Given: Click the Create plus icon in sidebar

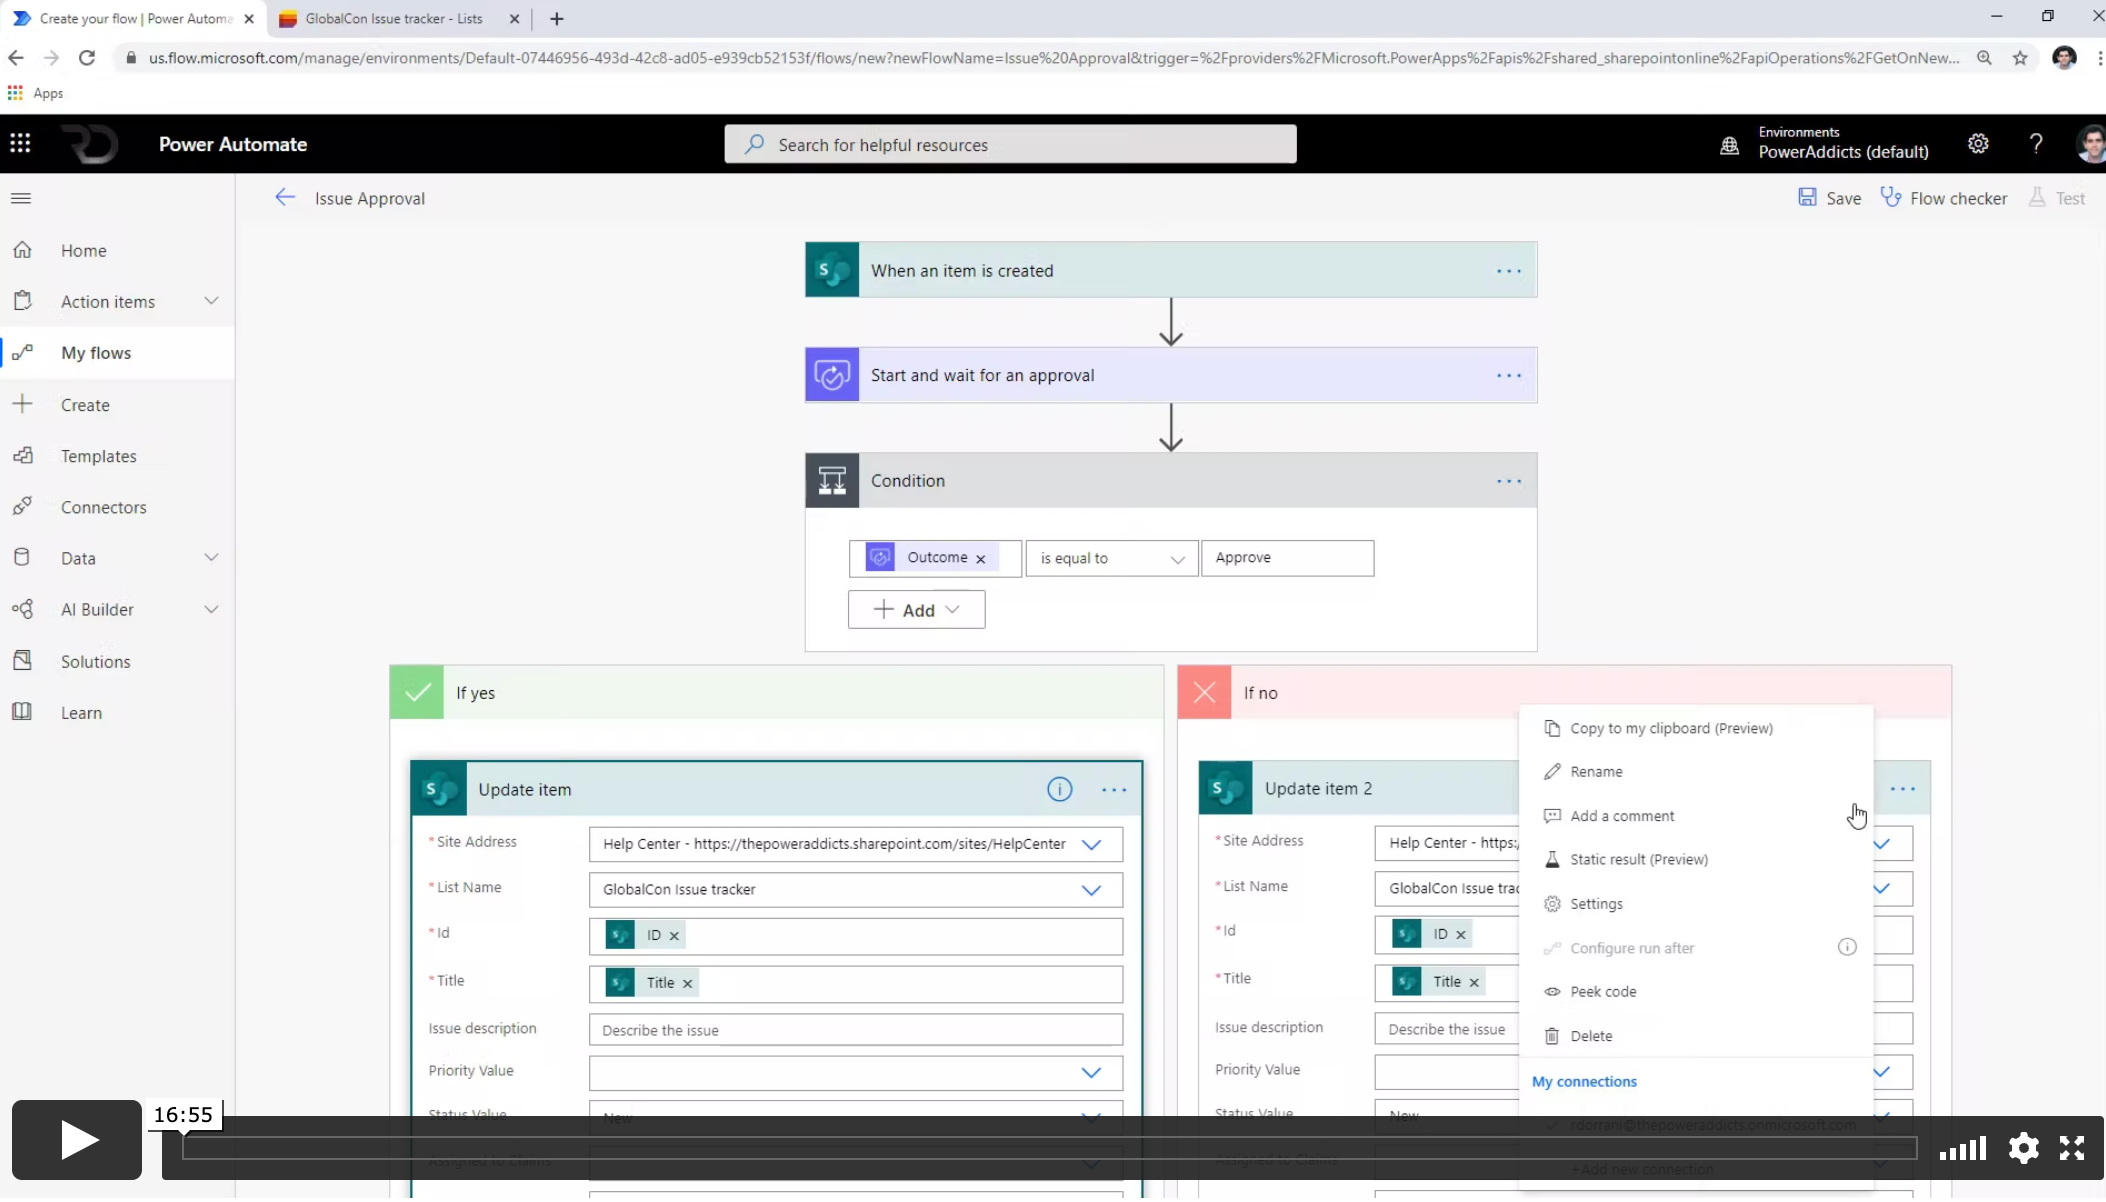Looking at the screenshot, I should [22, 404].
